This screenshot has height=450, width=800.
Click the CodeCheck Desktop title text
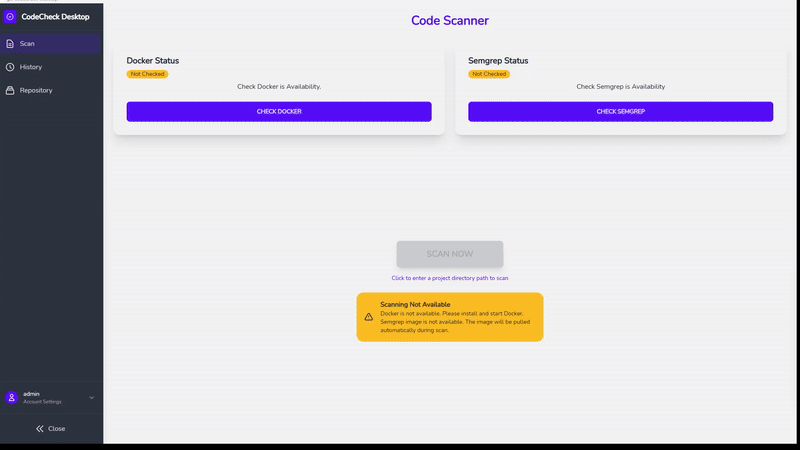(55, 17)
